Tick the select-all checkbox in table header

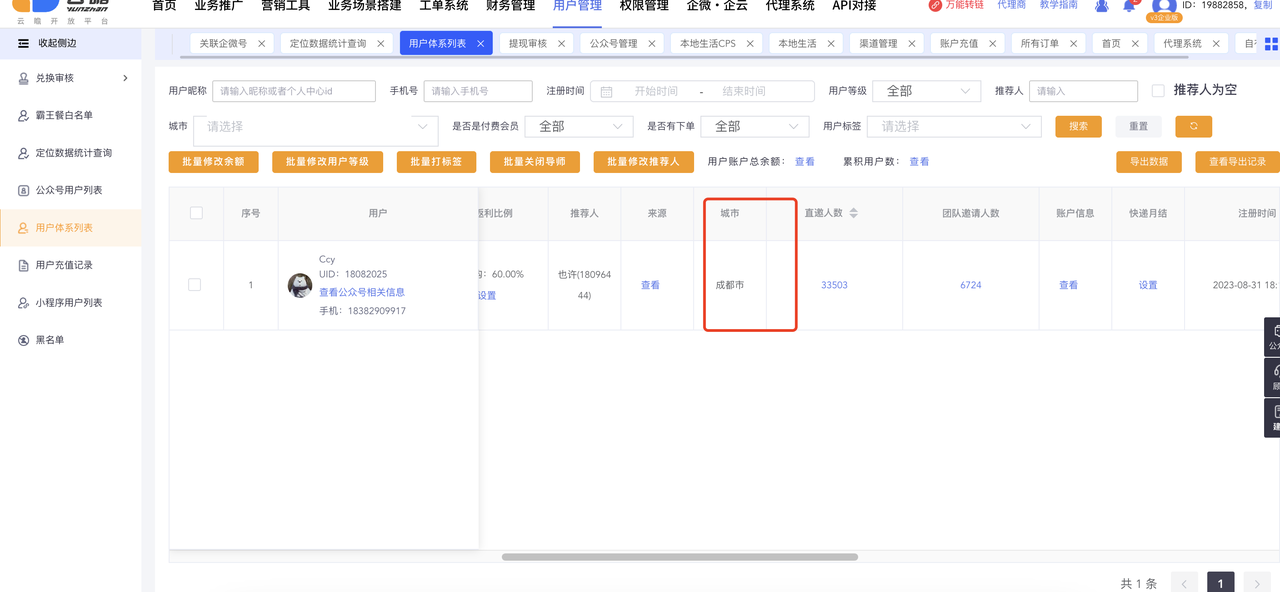(x=196, y=213)
